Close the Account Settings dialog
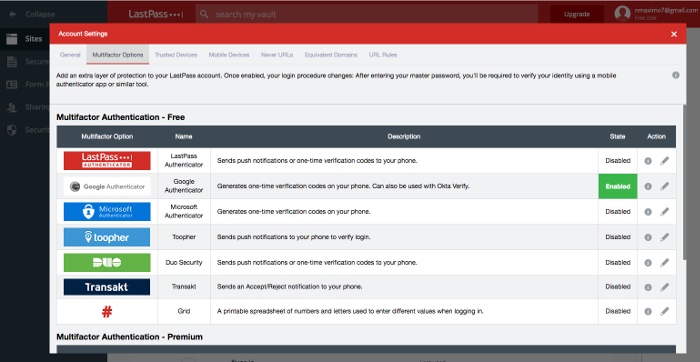The height and width of the screenshot is (362, 700). 674,34
